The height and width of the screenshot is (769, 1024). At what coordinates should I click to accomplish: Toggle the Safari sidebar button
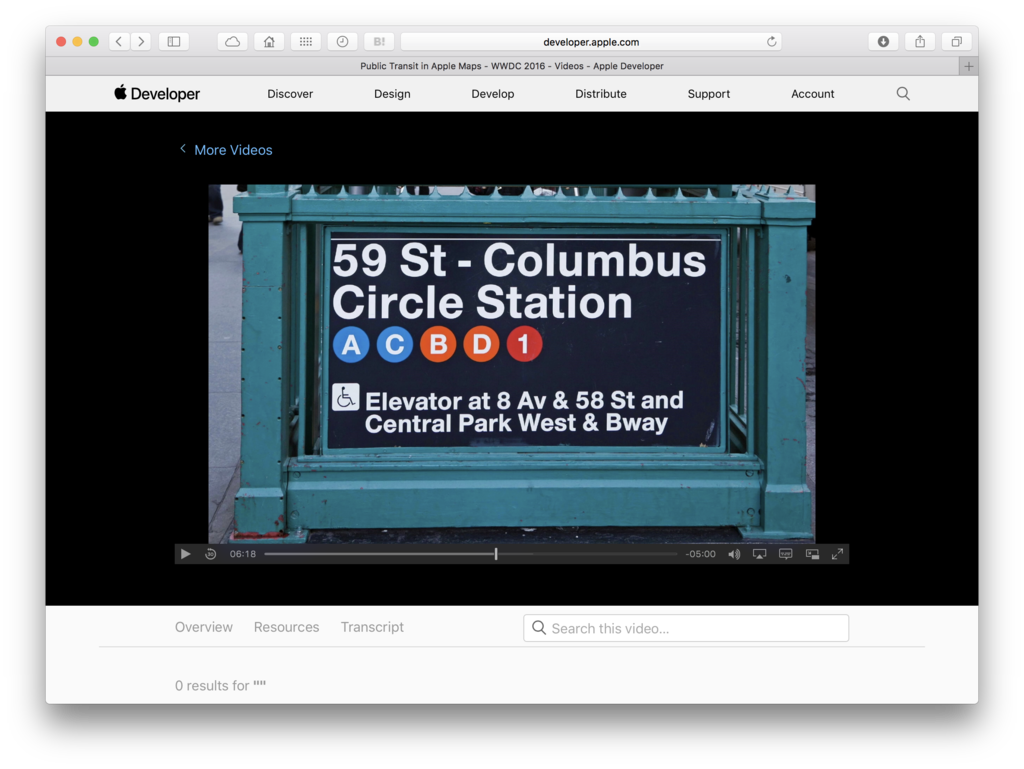pyautogui.click(x=174, y=42)
